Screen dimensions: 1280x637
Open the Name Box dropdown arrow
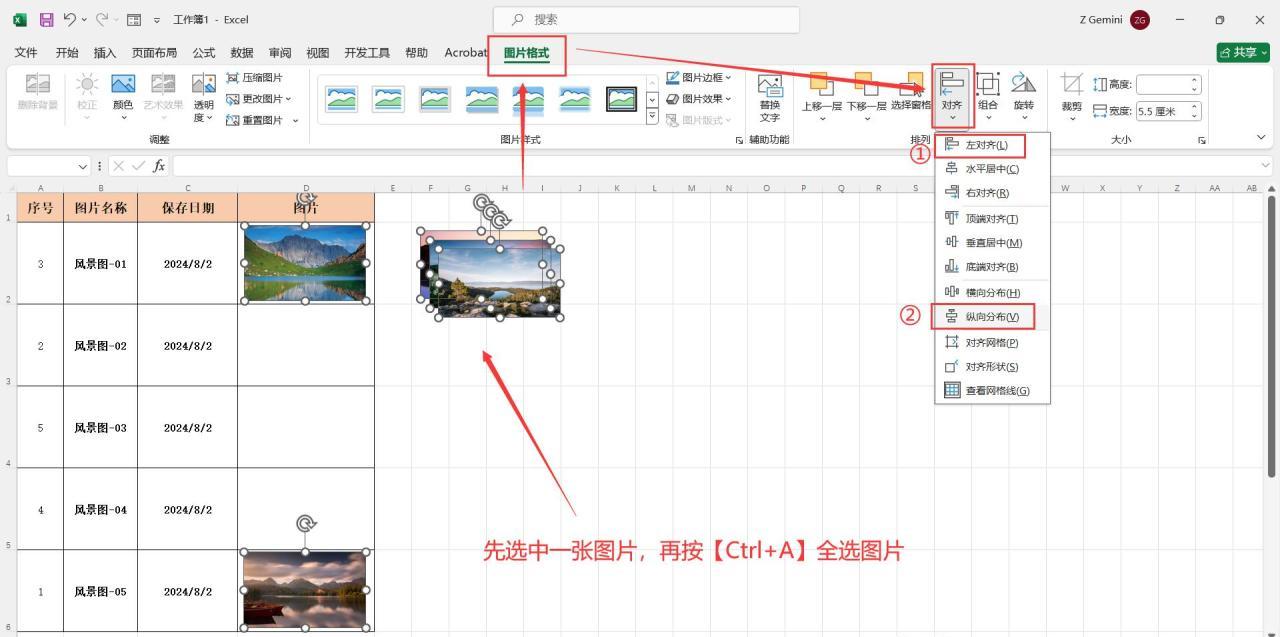(83, 166)
